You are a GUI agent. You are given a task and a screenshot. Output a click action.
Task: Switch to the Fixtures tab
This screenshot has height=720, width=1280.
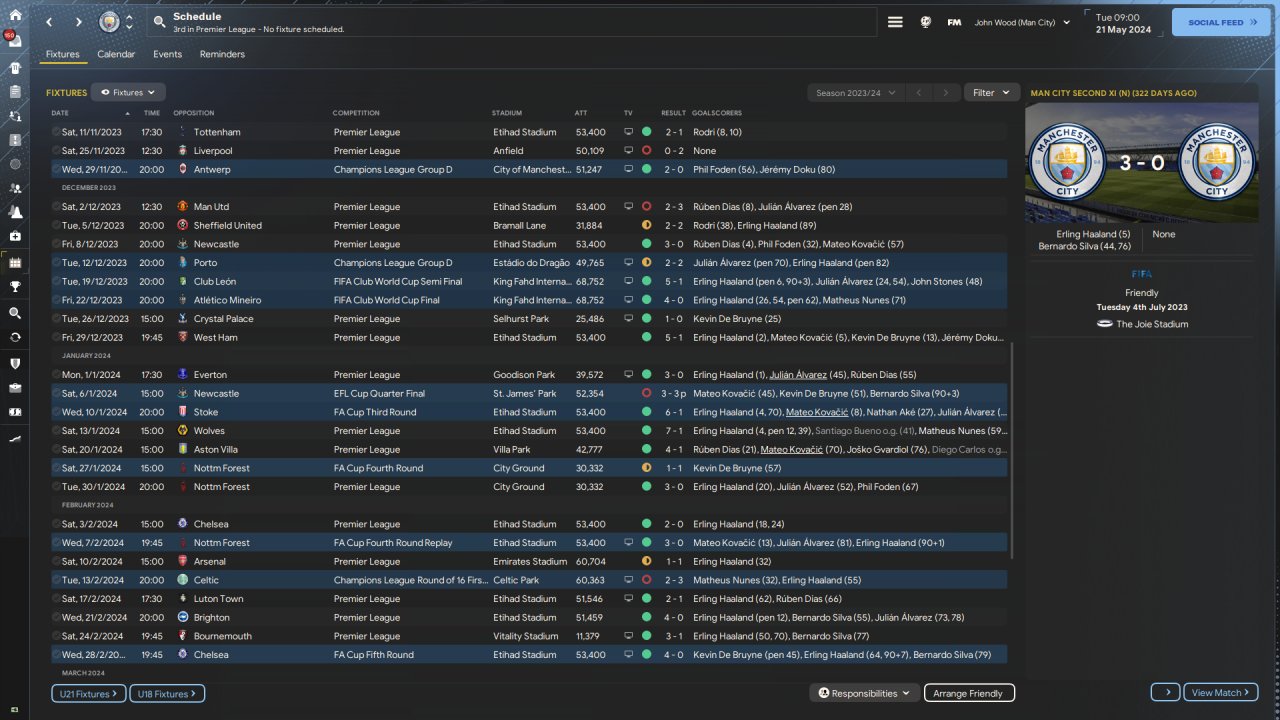click(x=63, y=54)
